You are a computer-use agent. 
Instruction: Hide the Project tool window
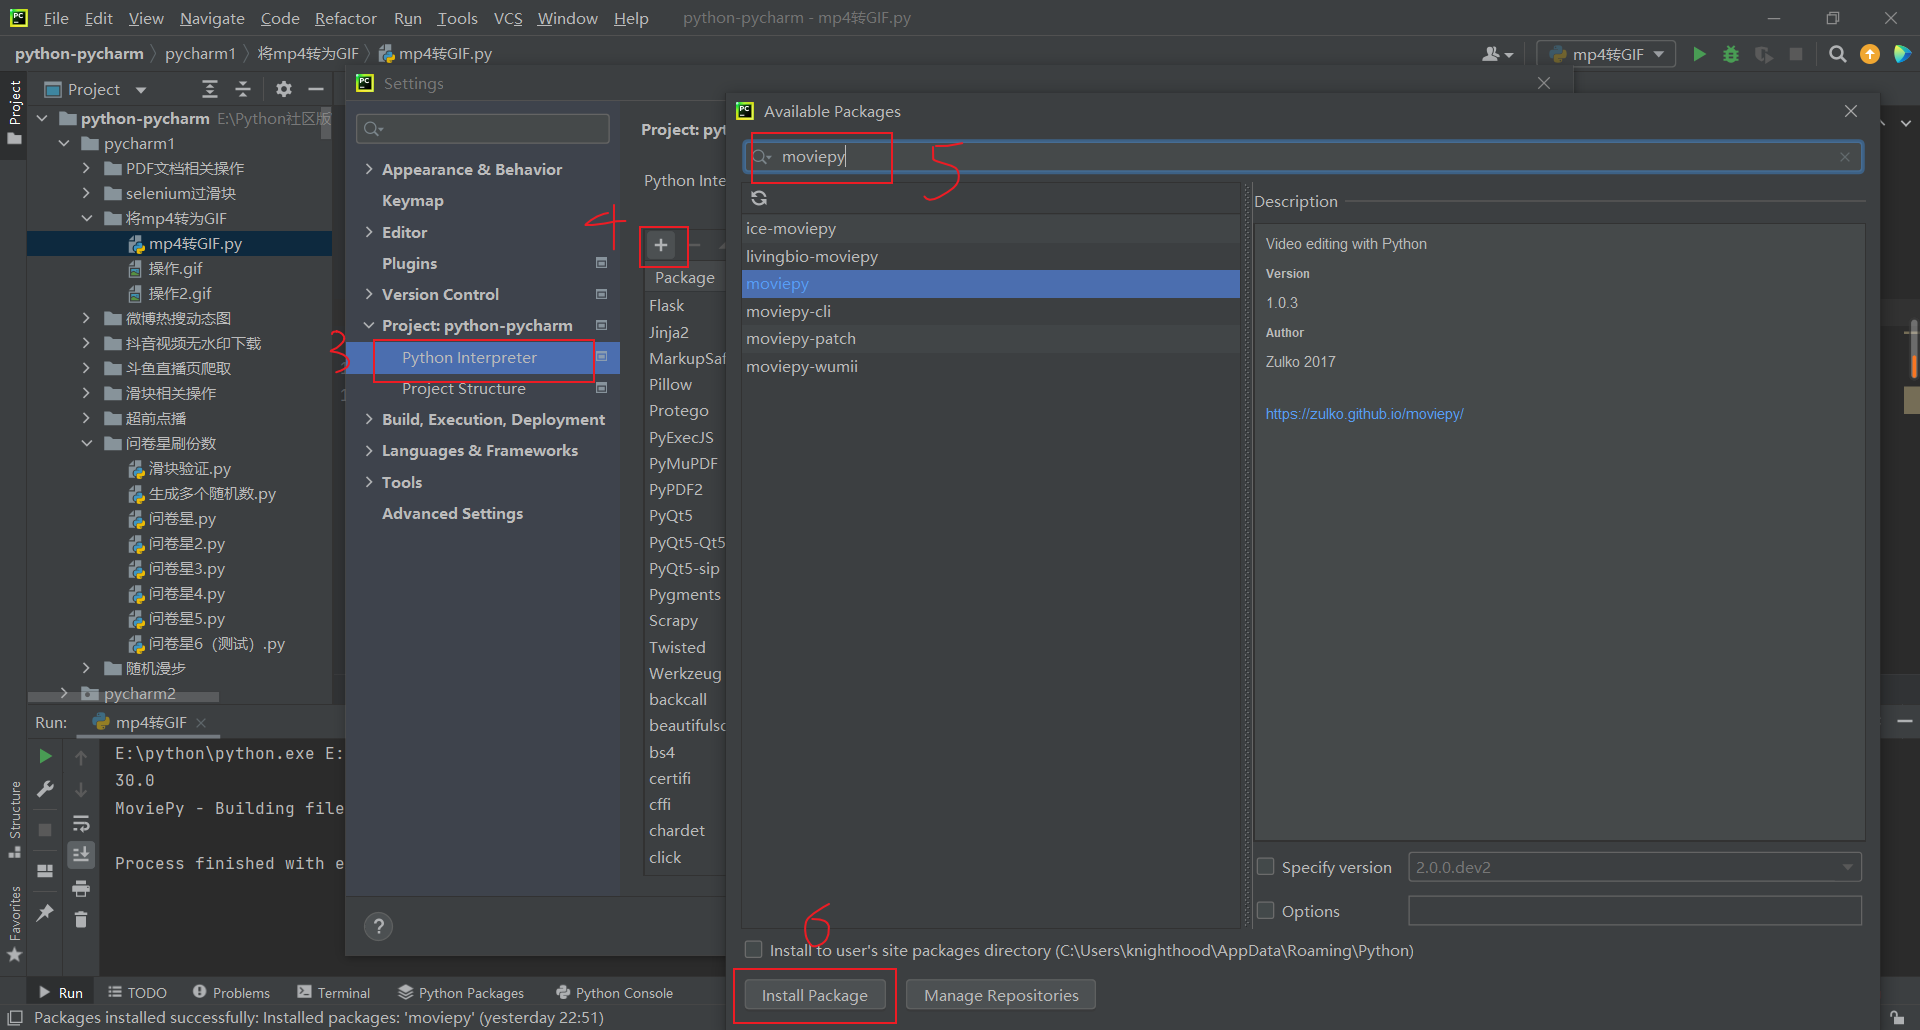[x=316, y=89]
